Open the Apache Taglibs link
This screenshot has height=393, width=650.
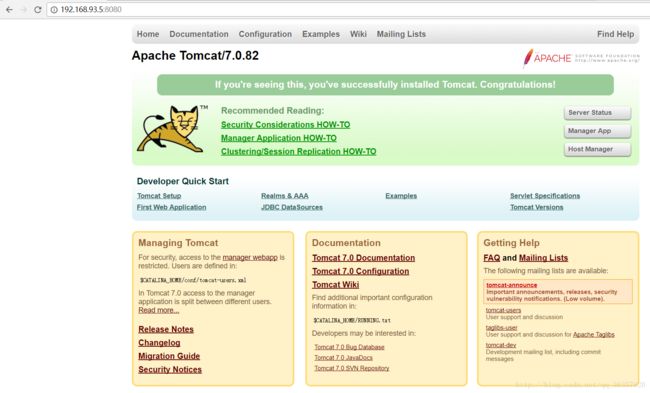point(594,335)
